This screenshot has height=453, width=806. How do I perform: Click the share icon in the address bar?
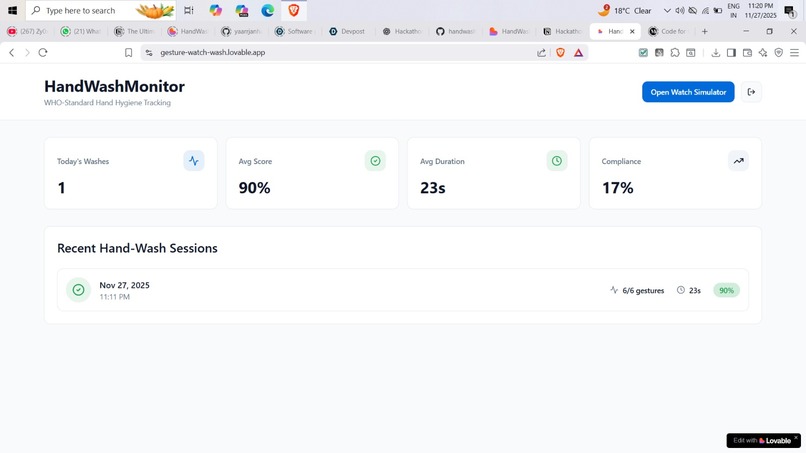[541, 52]
